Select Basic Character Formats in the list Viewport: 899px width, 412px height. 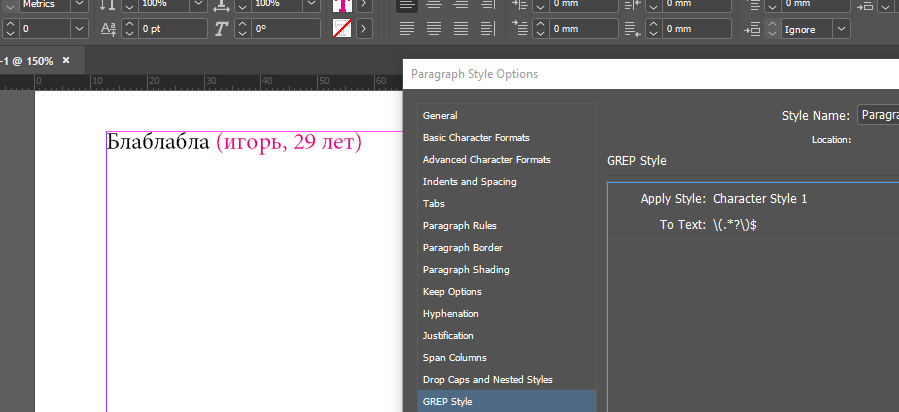(x=476, y=138)
